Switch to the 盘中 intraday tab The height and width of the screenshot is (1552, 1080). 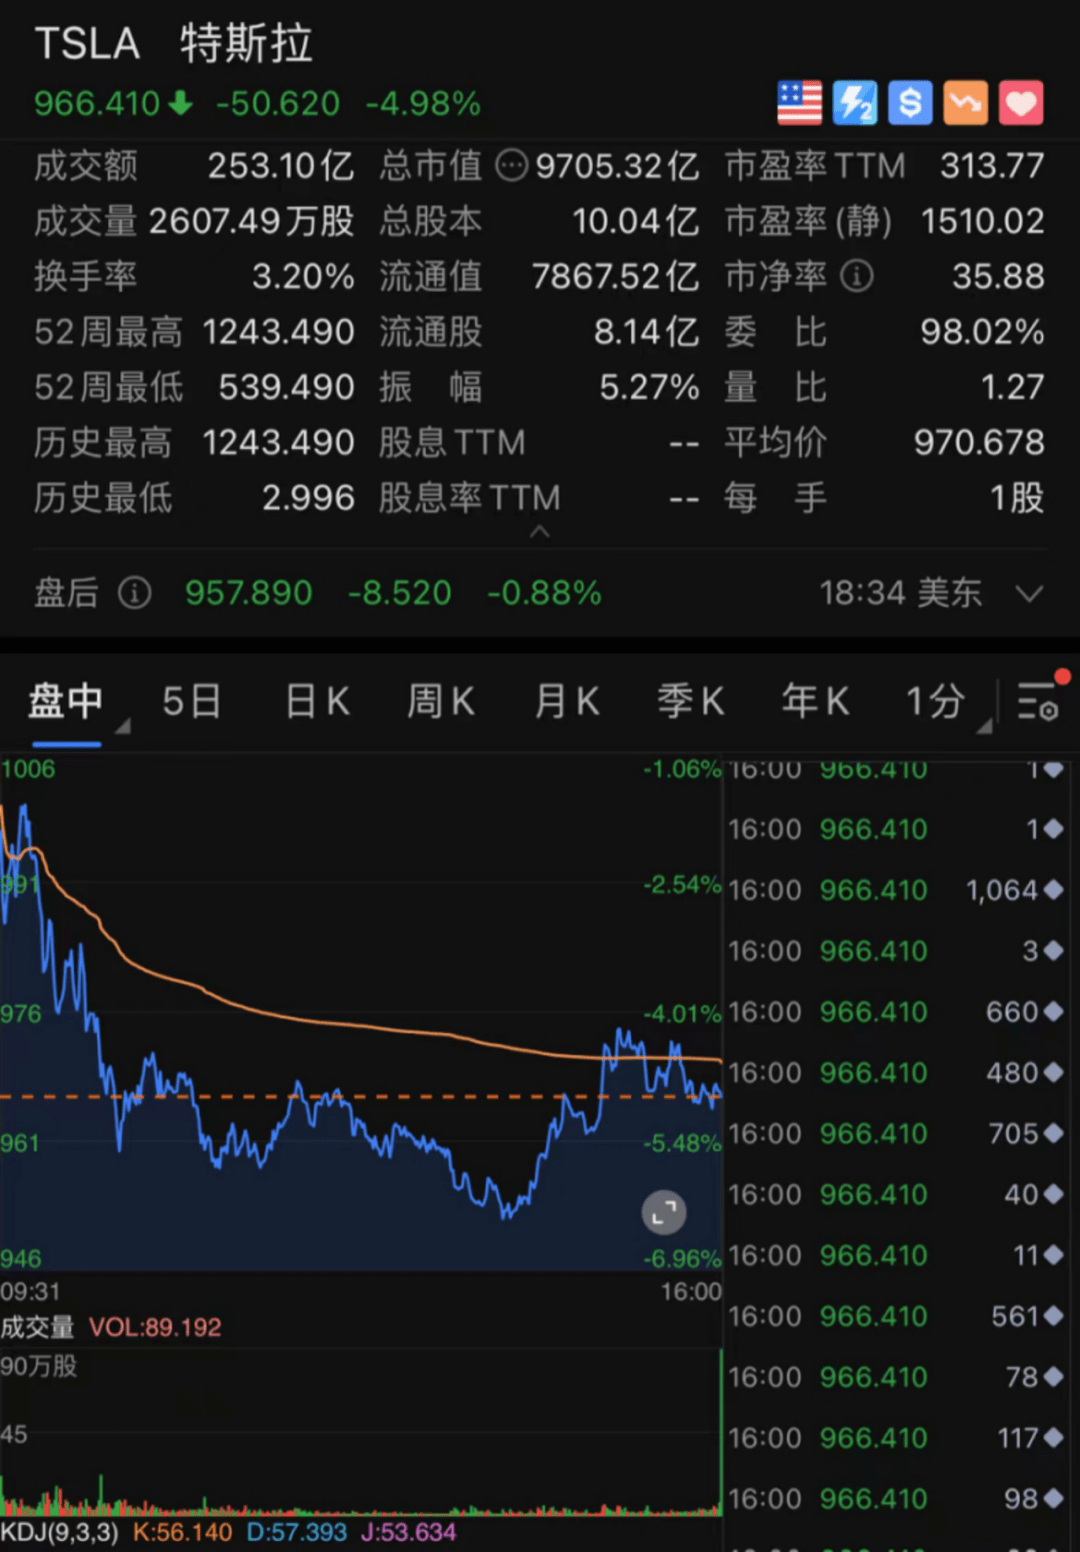(x=66, y=701)
